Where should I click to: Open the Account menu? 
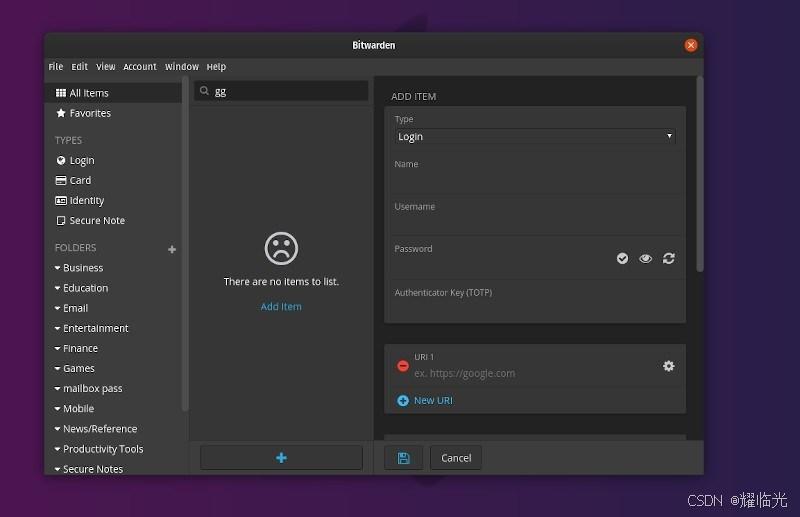pos(140,66)
